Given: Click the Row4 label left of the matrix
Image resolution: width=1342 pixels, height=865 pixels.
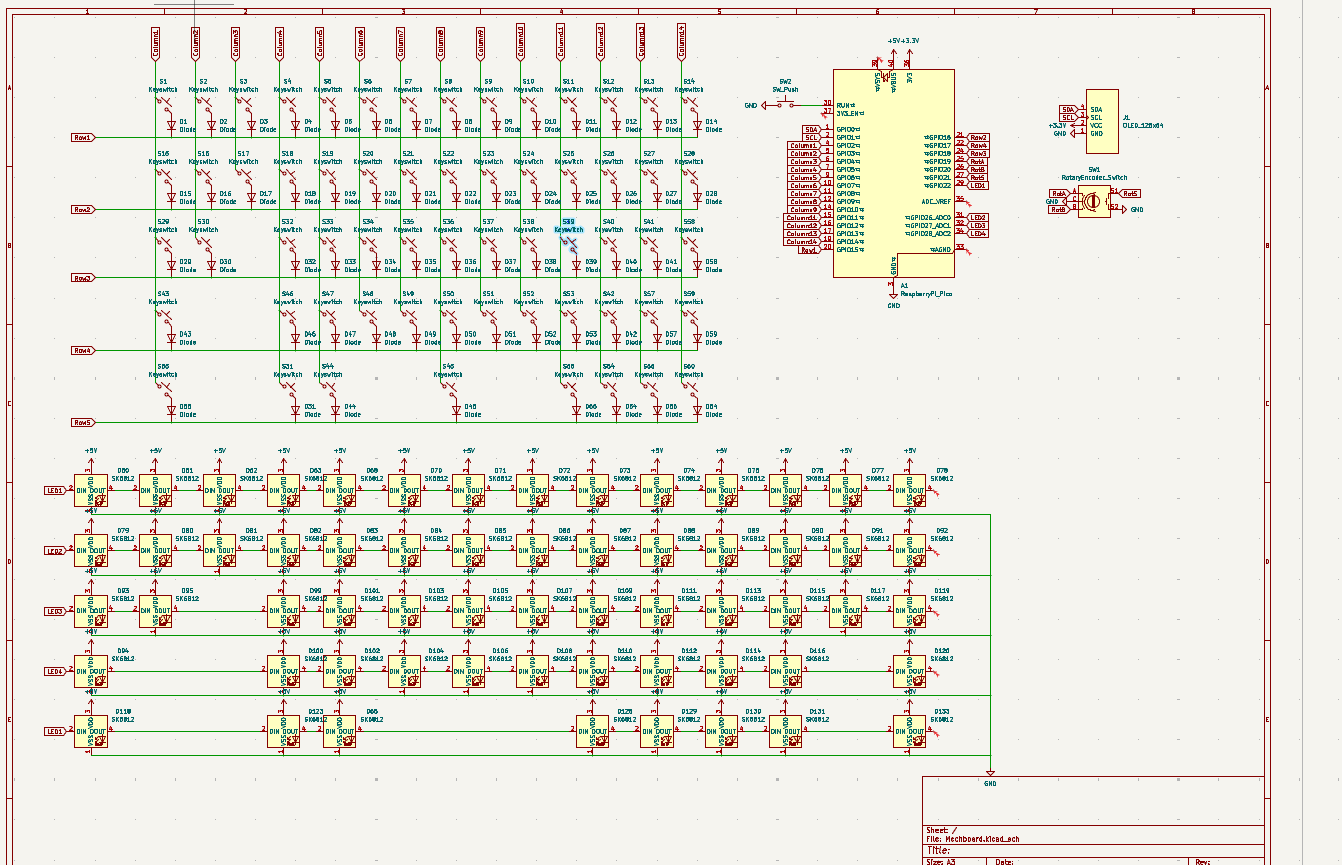Looking at the screenshot, I should coord(83,350).
